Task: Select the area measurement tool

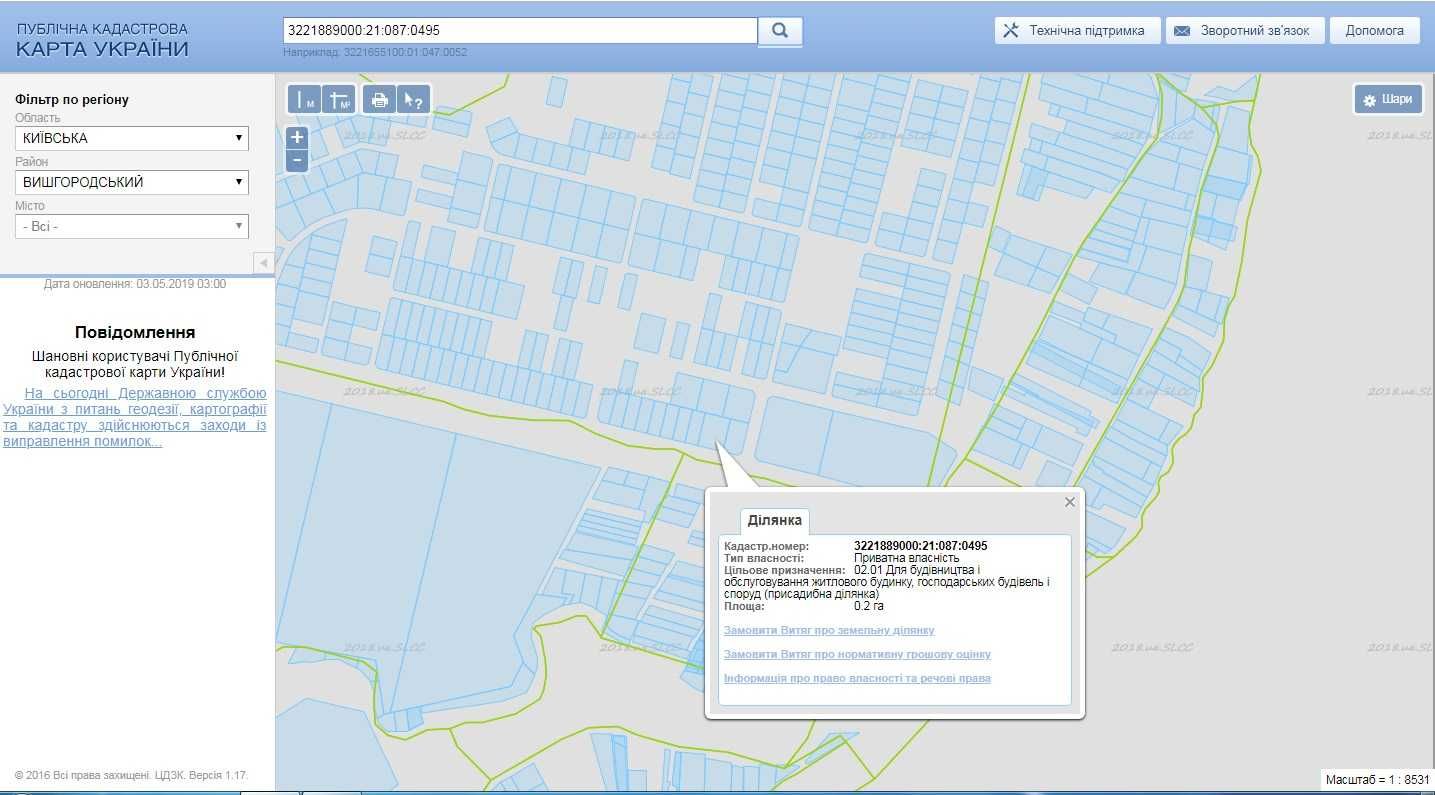Action: (339, 99)
